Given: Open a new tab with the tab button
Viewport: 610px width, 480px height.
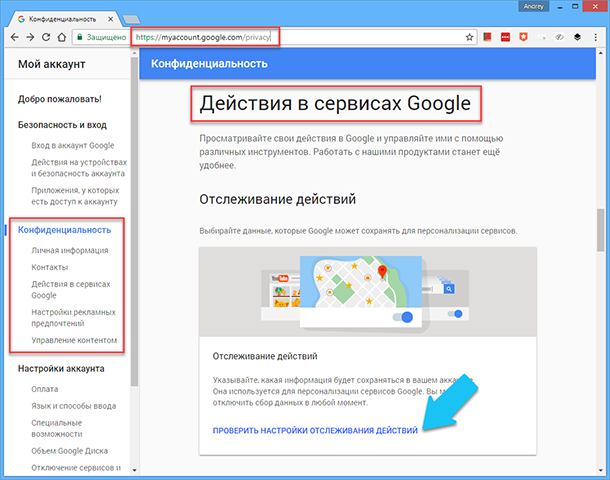Looking at the screenshot, I should coord(131,19).
